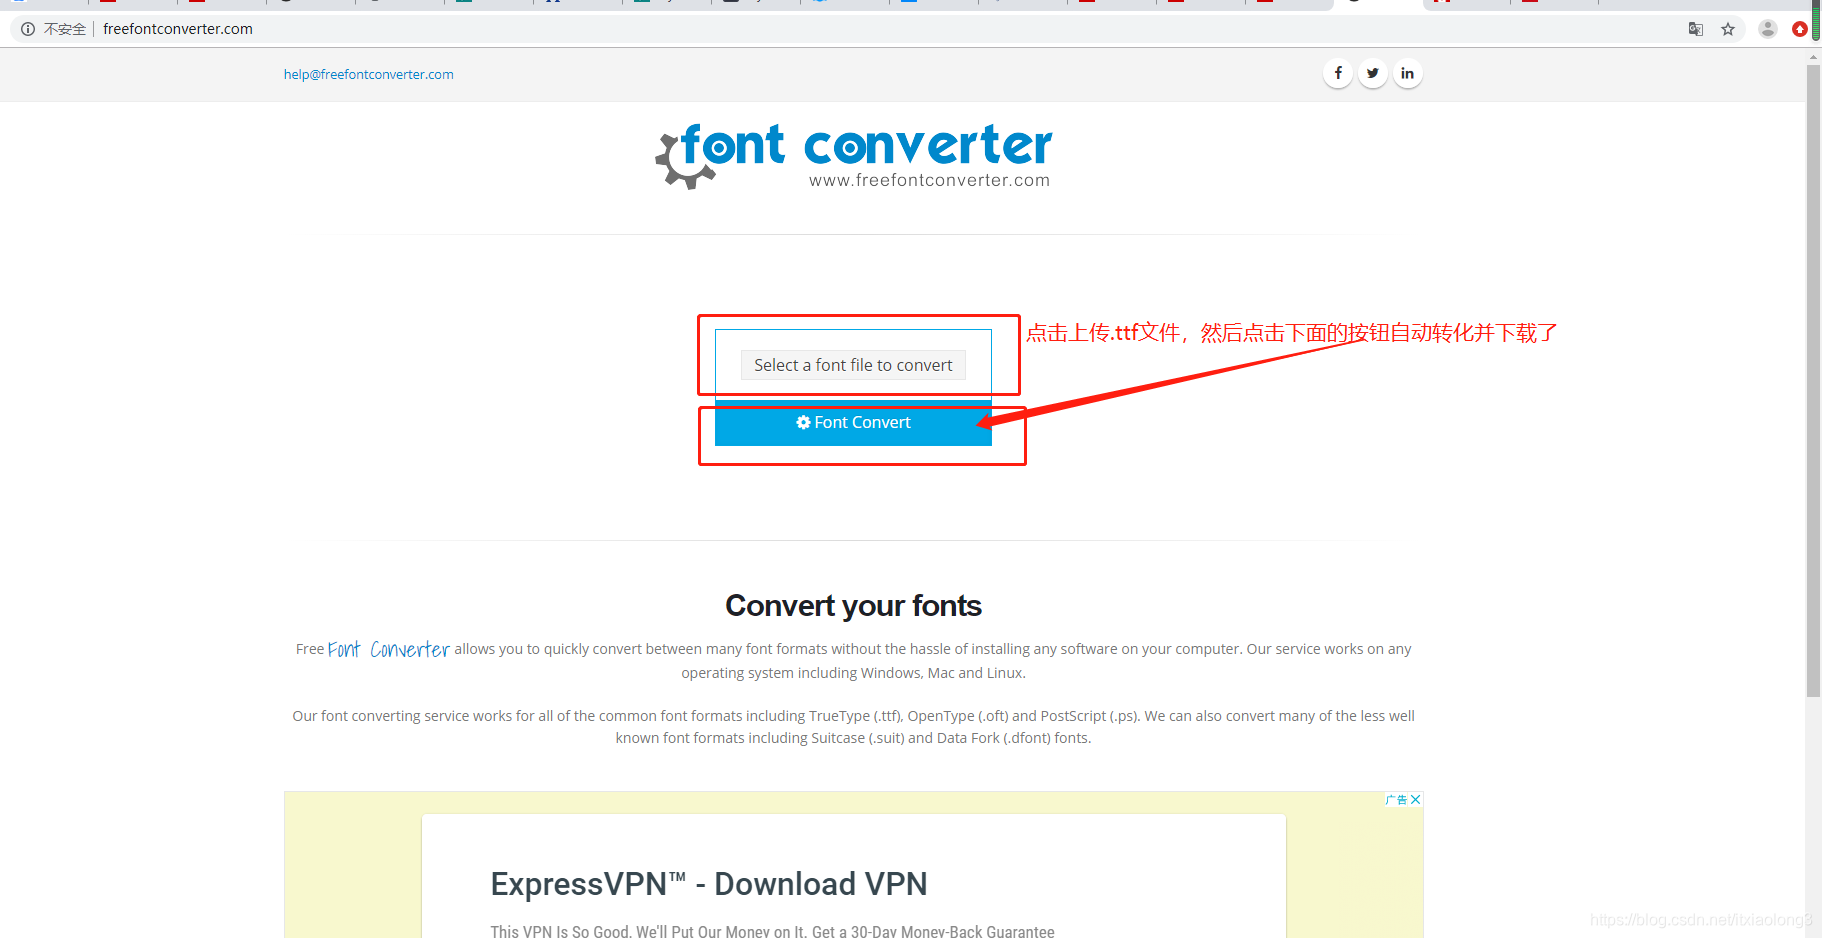Click the ad's 30-Day Money-Back description text
Screen dimensions: 1822x938
point(772,931)
